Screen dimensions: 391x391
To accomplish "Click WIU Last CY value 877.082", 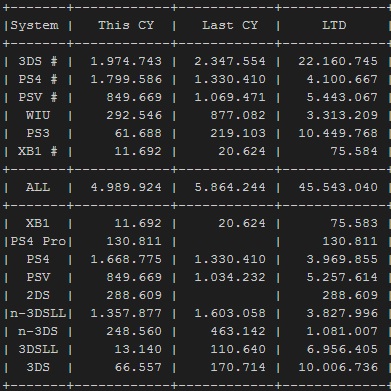I will tap(238, 115).
